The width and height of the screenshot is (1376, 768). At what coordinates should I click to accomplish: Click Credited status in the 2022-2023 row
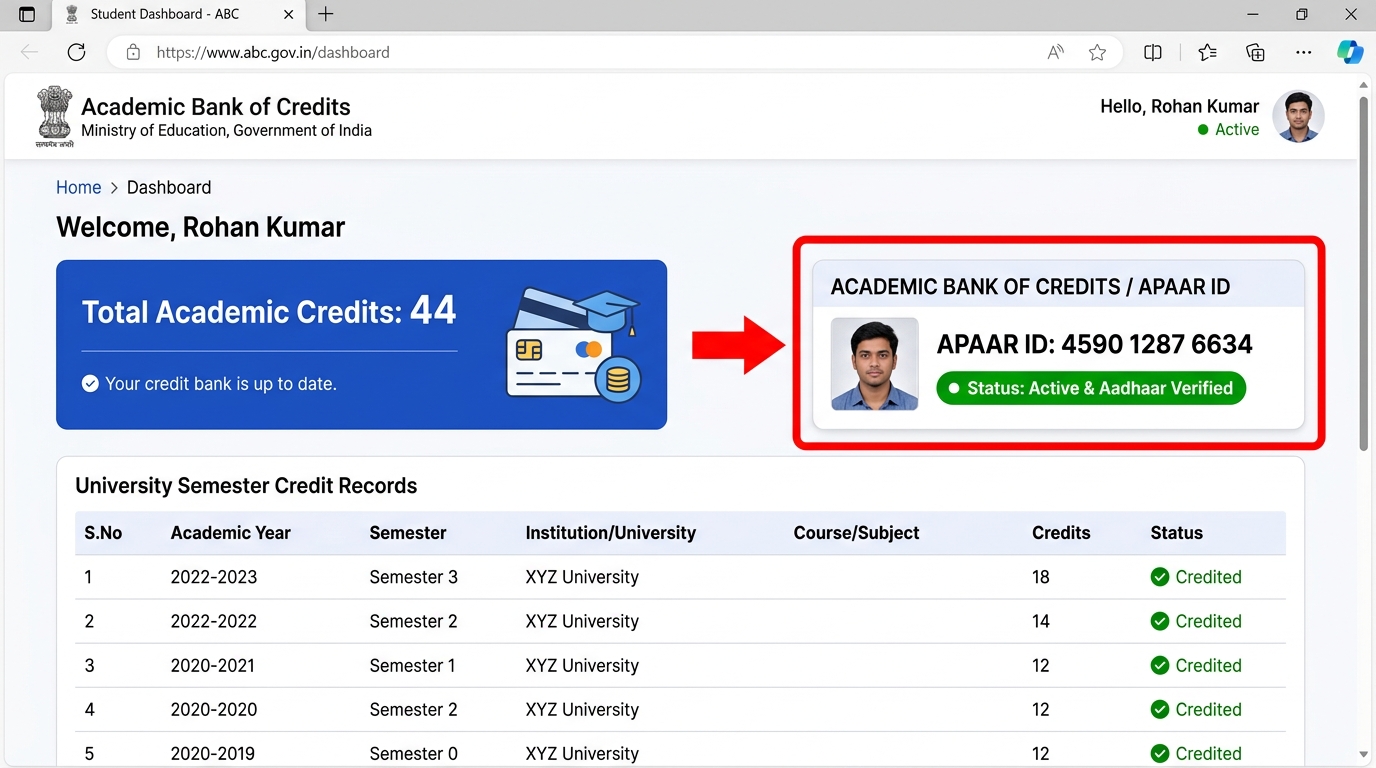1196,577
